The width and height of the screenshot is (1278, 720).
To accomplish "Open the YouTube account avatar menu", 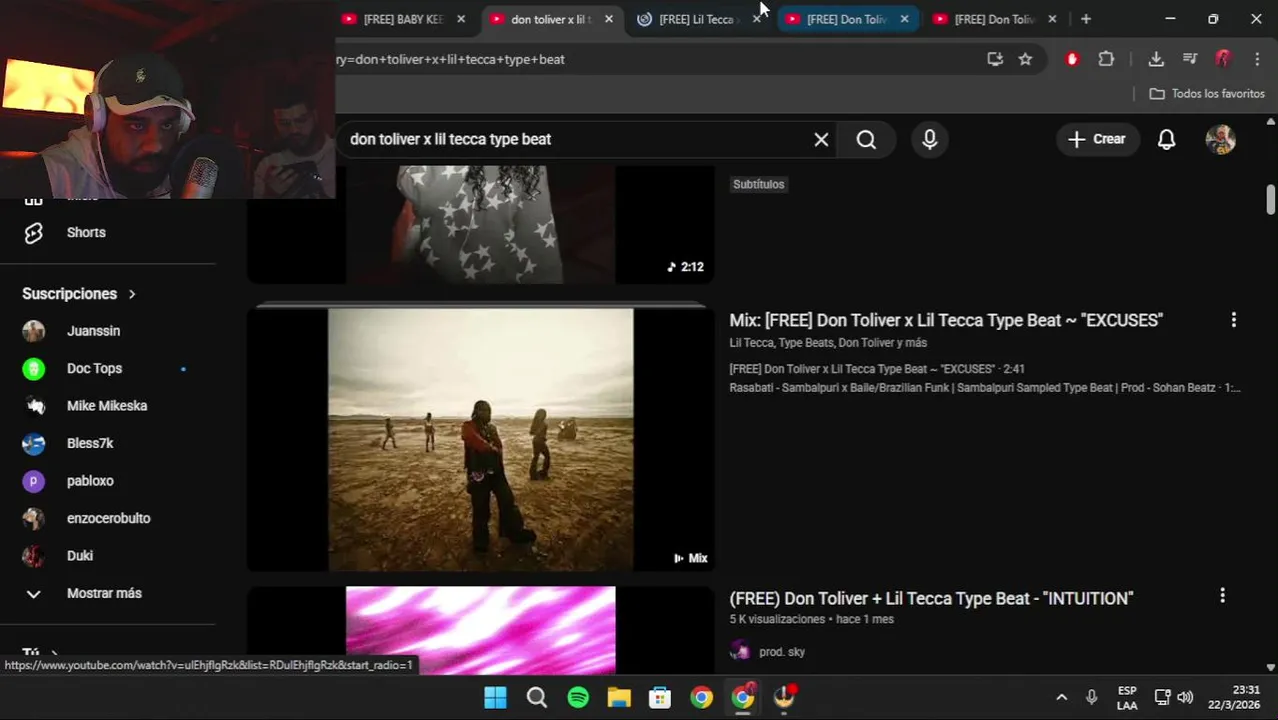I will [1220, 139].
